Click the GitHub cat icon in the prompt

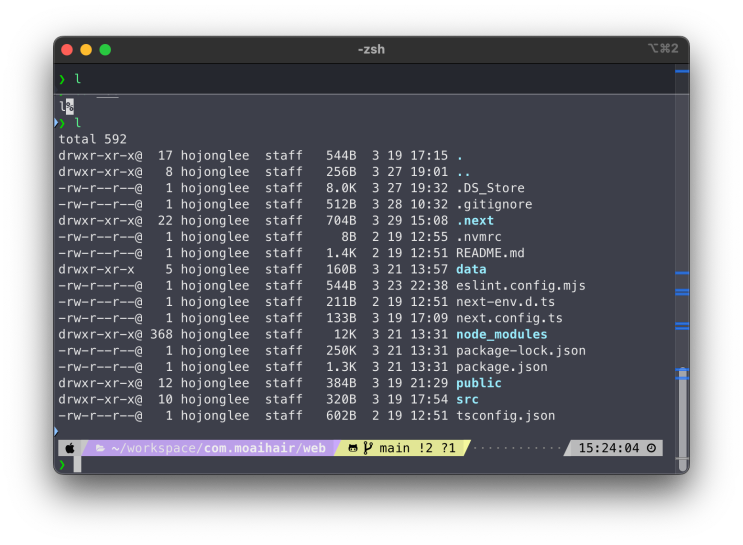(353, 448)
